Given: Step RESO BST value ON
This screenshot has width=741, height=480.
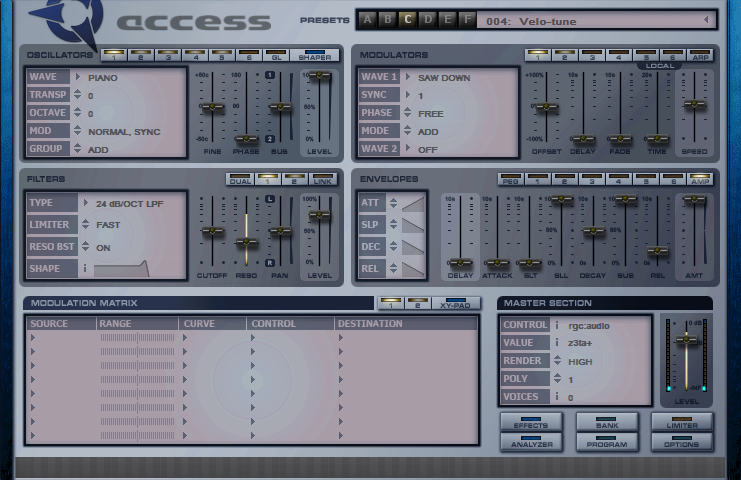Looking at the screenshot, I should tap(86, 247).
